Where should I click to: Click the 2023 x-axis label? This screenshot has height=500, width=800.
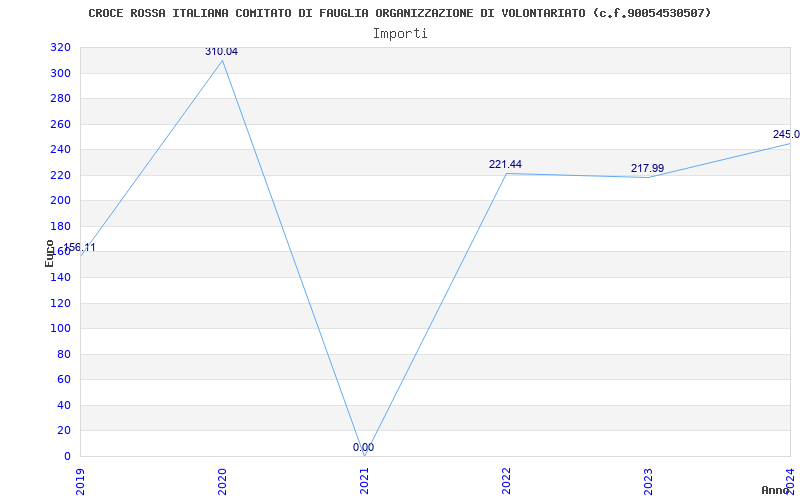pos(648,482)
